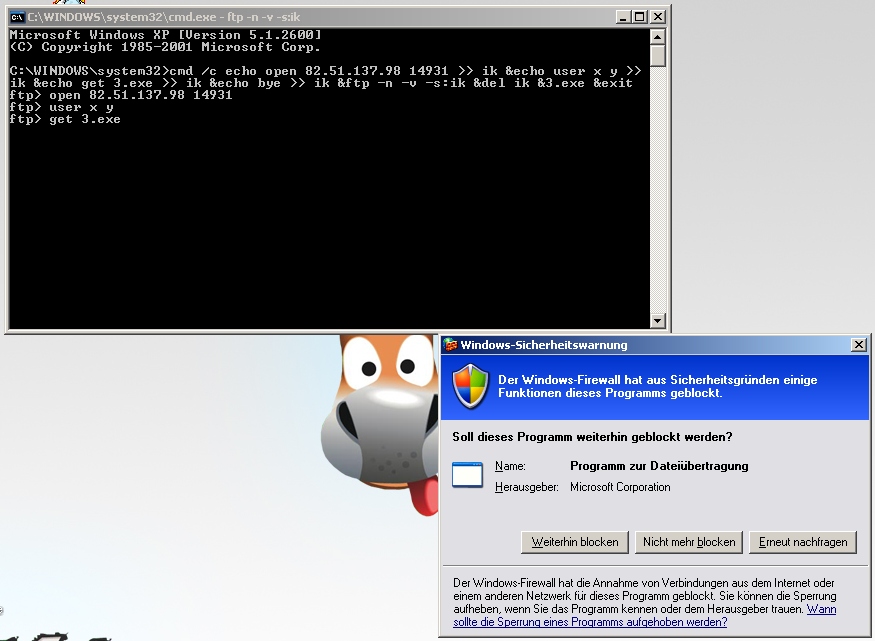Click the 'Microsoft Corporation' publisher text
The width and height of the screenshot is (875, 641).
(x=620, y=487)
